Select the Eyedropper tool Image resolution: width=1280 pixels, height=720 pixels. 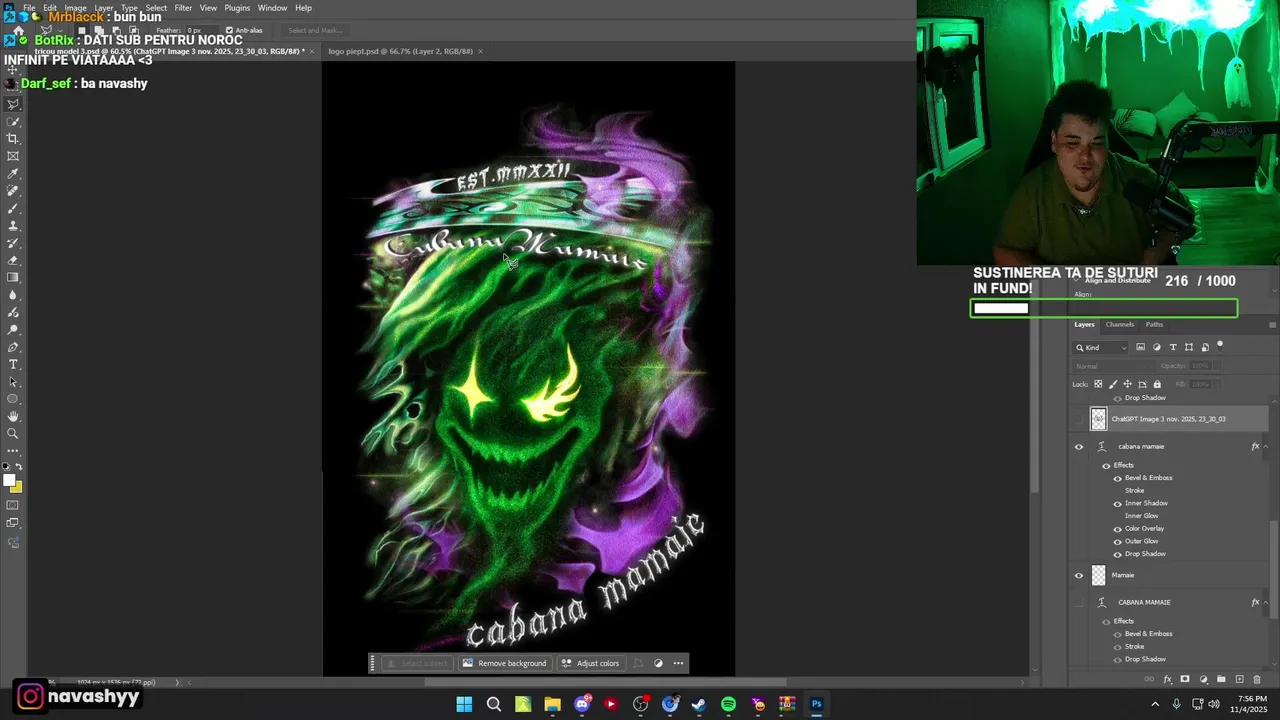click(13, 174)
